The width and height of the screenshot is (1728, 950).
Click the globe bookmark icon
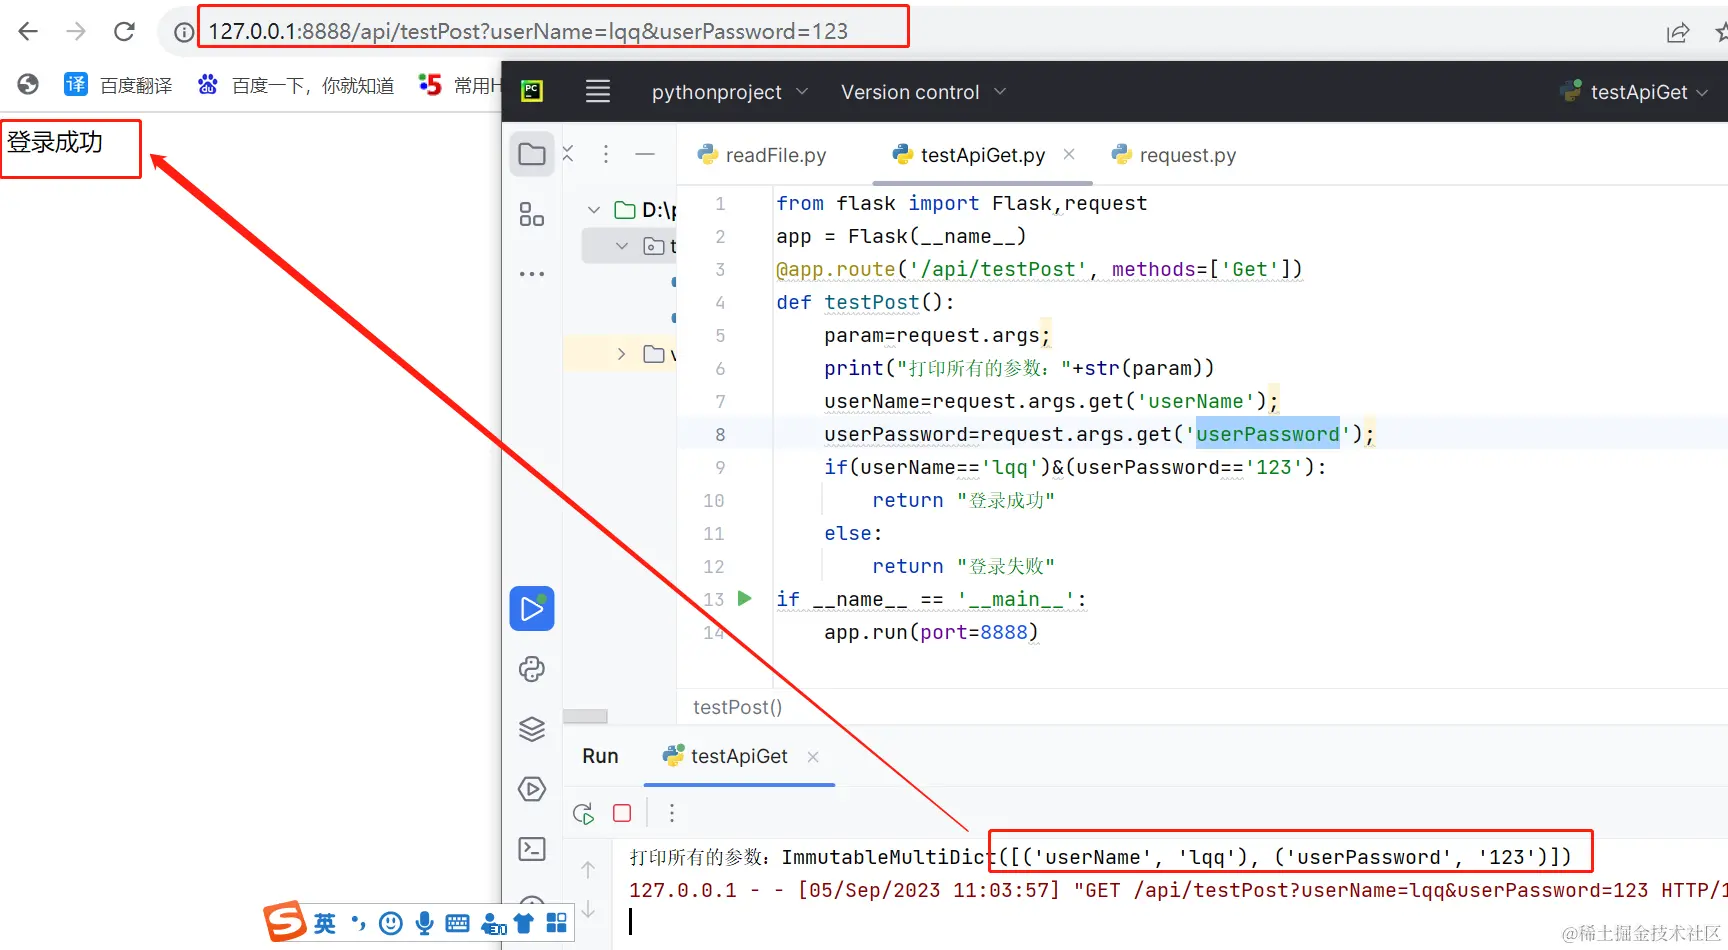tap(28, 84)
